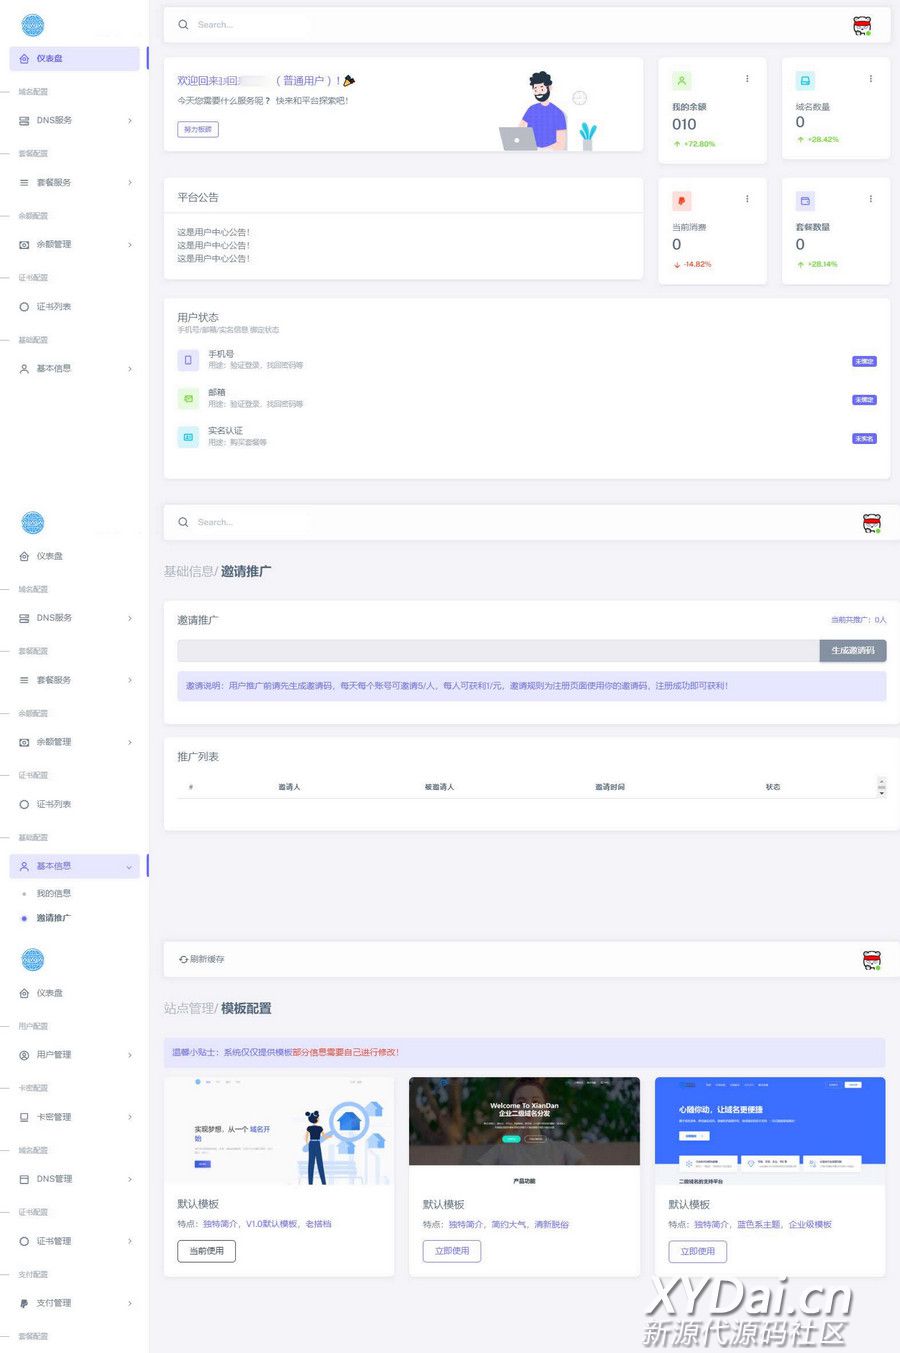900x1353 pixels.
Task: Click the 卡密管理 sidebar icon
Action: coord(24,1117)
